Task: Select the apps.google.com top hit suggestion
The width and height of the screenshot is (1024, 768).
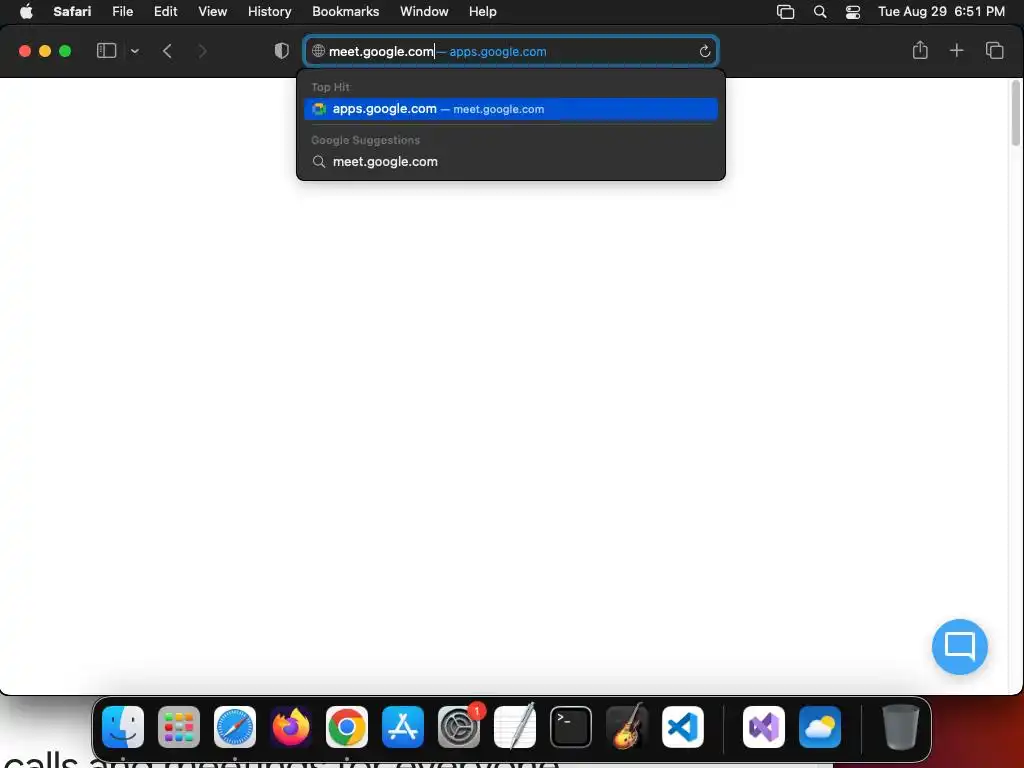Action: [511, 109]
